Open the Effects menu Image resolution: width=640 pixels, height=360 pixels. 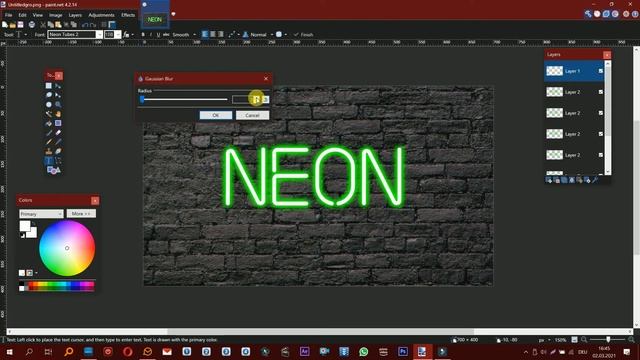click(x=128, y=15)
